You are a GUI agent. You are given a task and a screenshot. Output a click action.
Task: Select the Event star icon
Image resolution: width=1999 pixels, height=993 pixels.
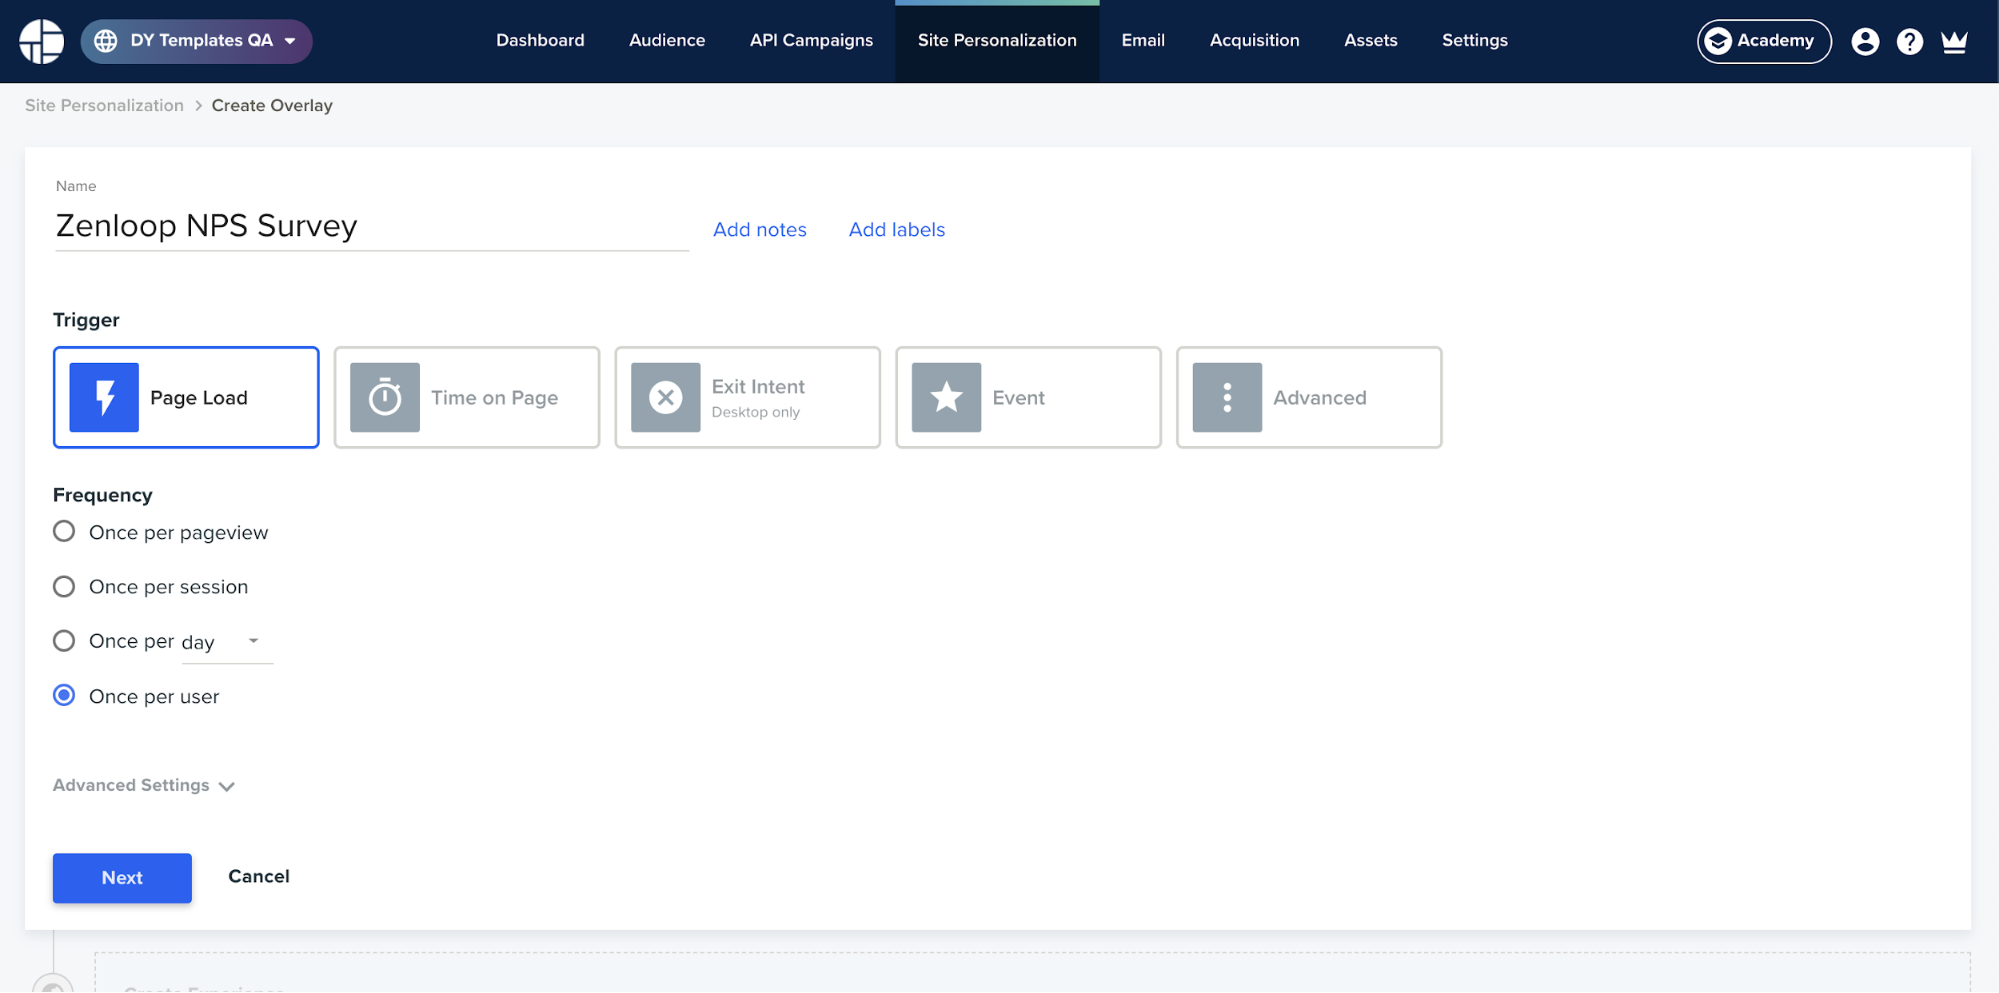pos(947,397)
